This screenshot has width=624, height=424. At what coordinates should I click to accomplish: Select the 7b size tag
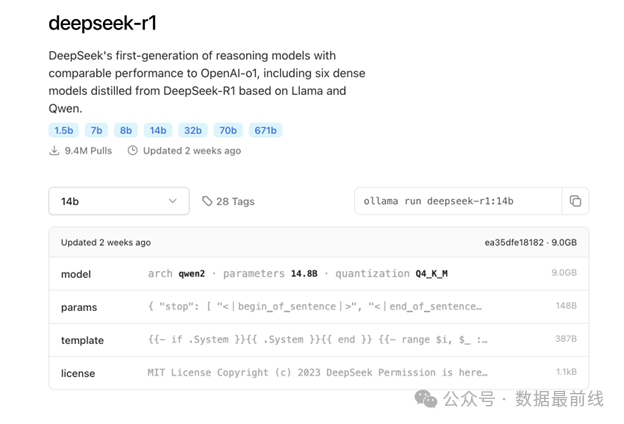point(96,130)
